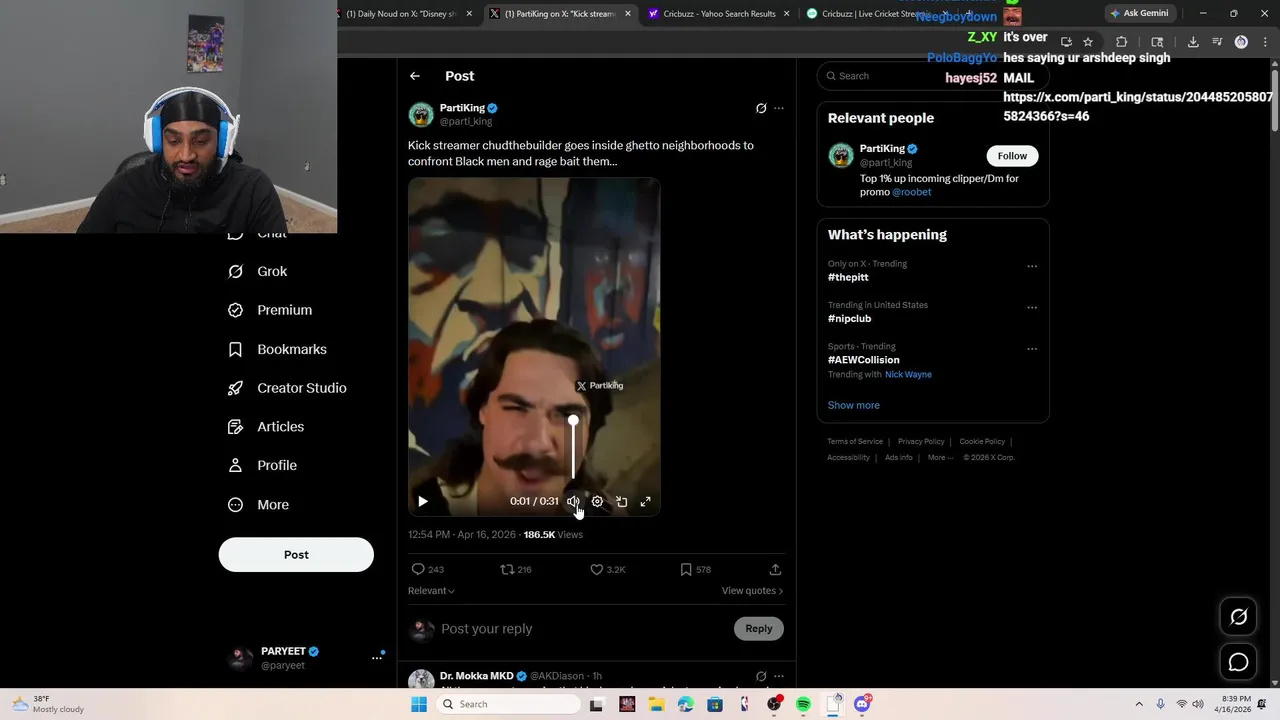The image size is (1280, 720).
Task: Open the floating Grok button
Action: point(1238,617)
